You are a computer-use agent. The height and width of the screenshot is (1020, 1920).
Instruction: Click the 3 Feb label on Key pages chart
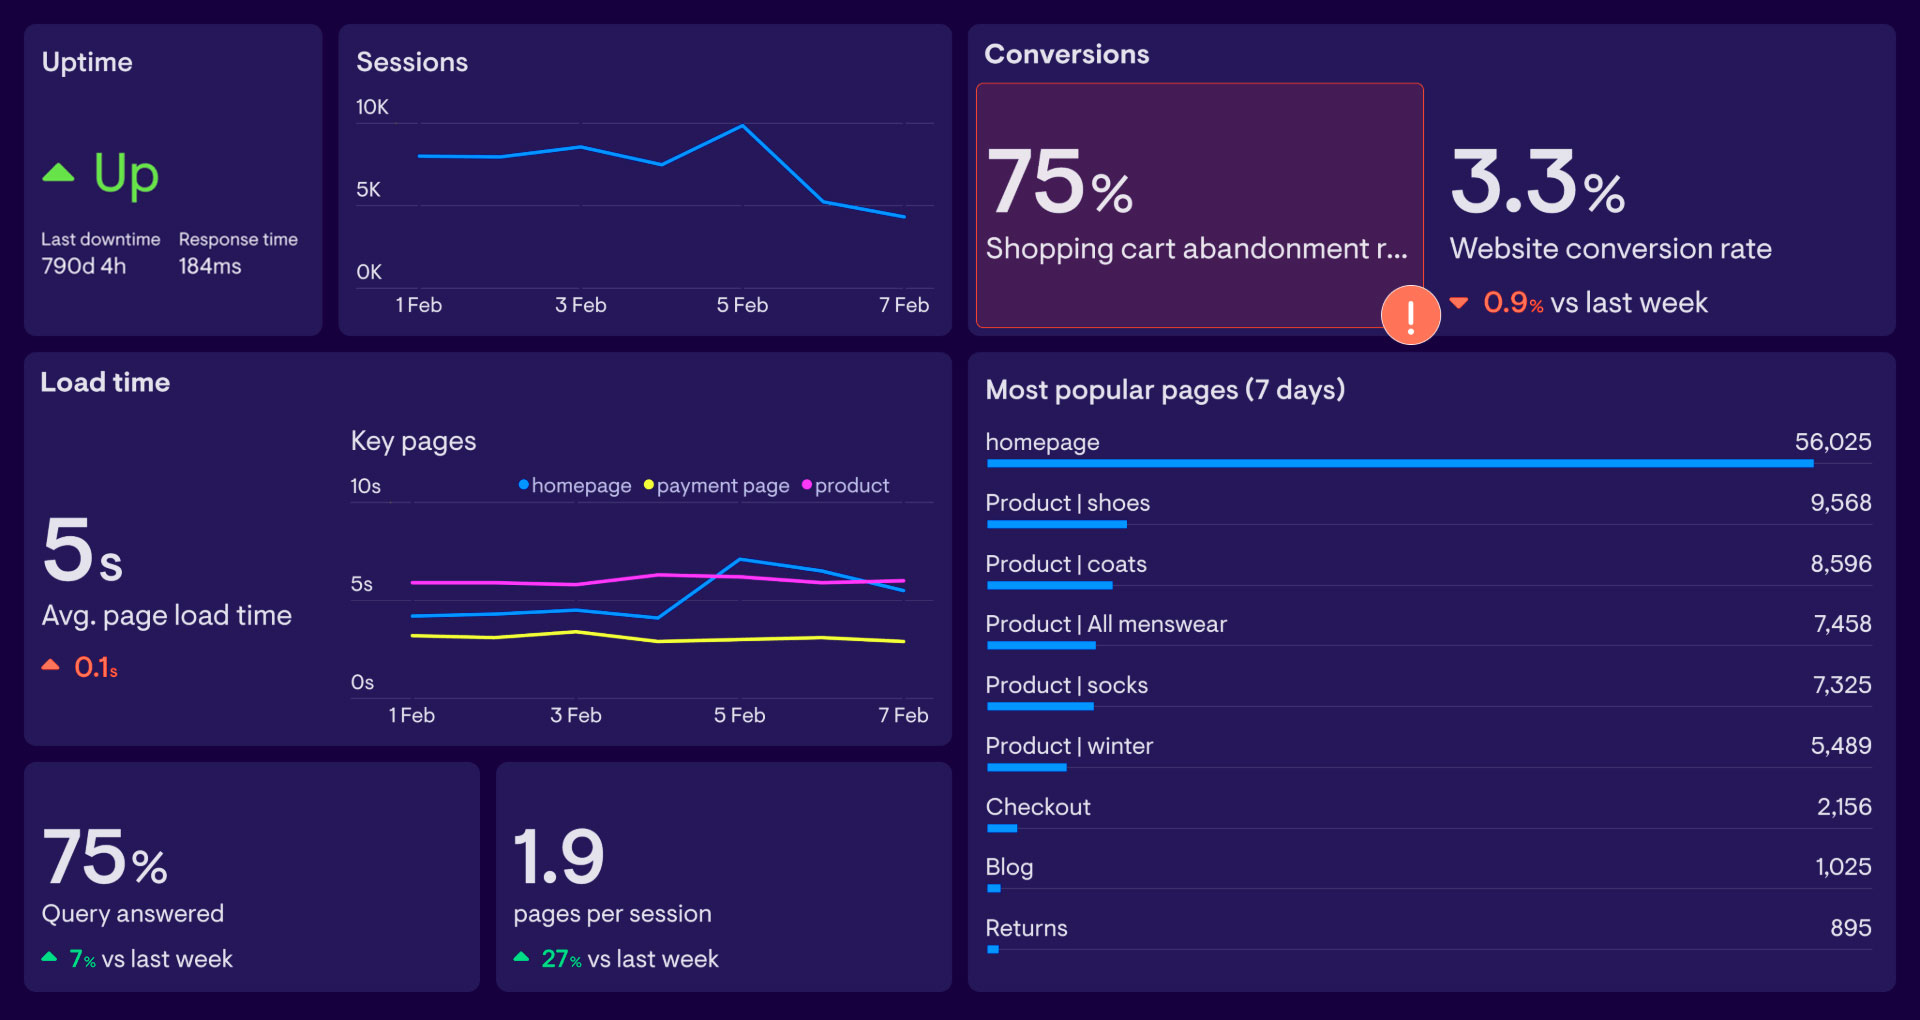point(576,715)
